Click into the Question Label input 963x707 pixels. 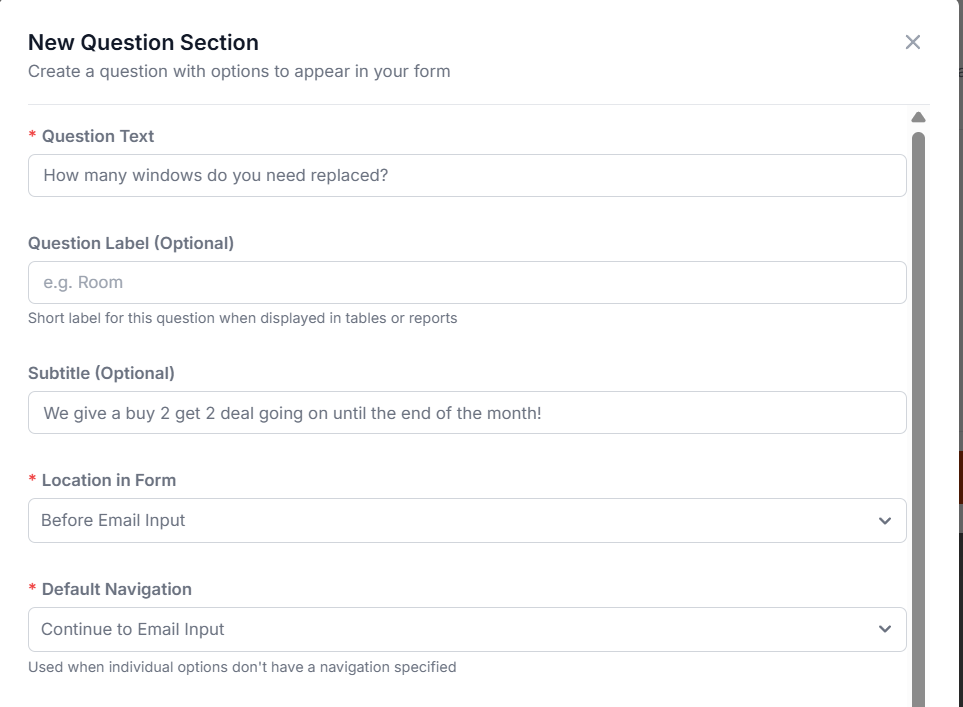click(467, 283)
